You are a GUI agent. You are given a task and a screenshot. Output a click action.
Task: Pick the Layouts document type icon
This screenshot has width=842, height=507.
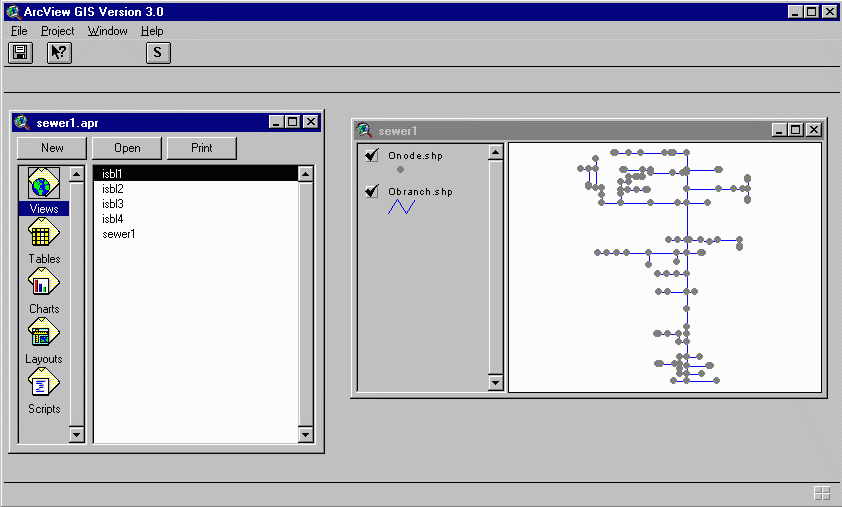[x=43, y=335]
